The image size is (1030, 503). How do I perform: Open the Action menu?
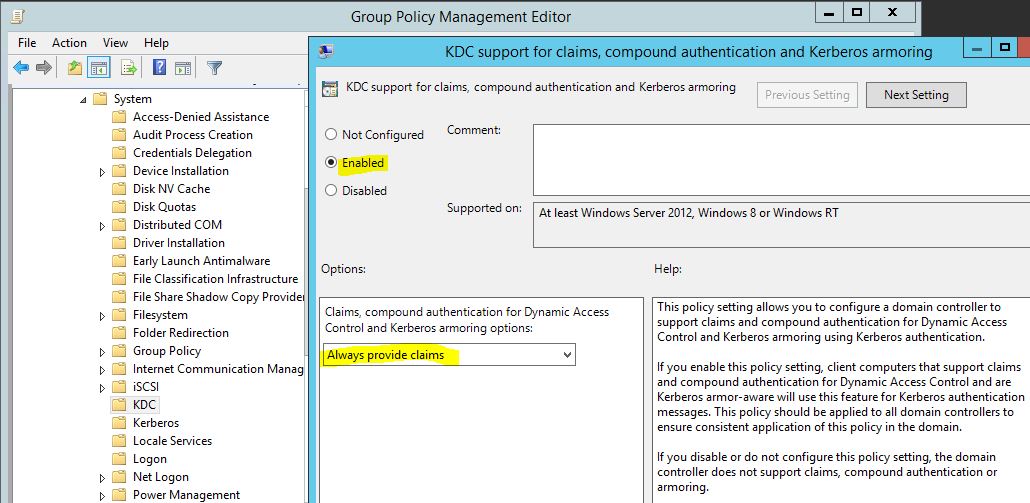[x=69, y=43]
